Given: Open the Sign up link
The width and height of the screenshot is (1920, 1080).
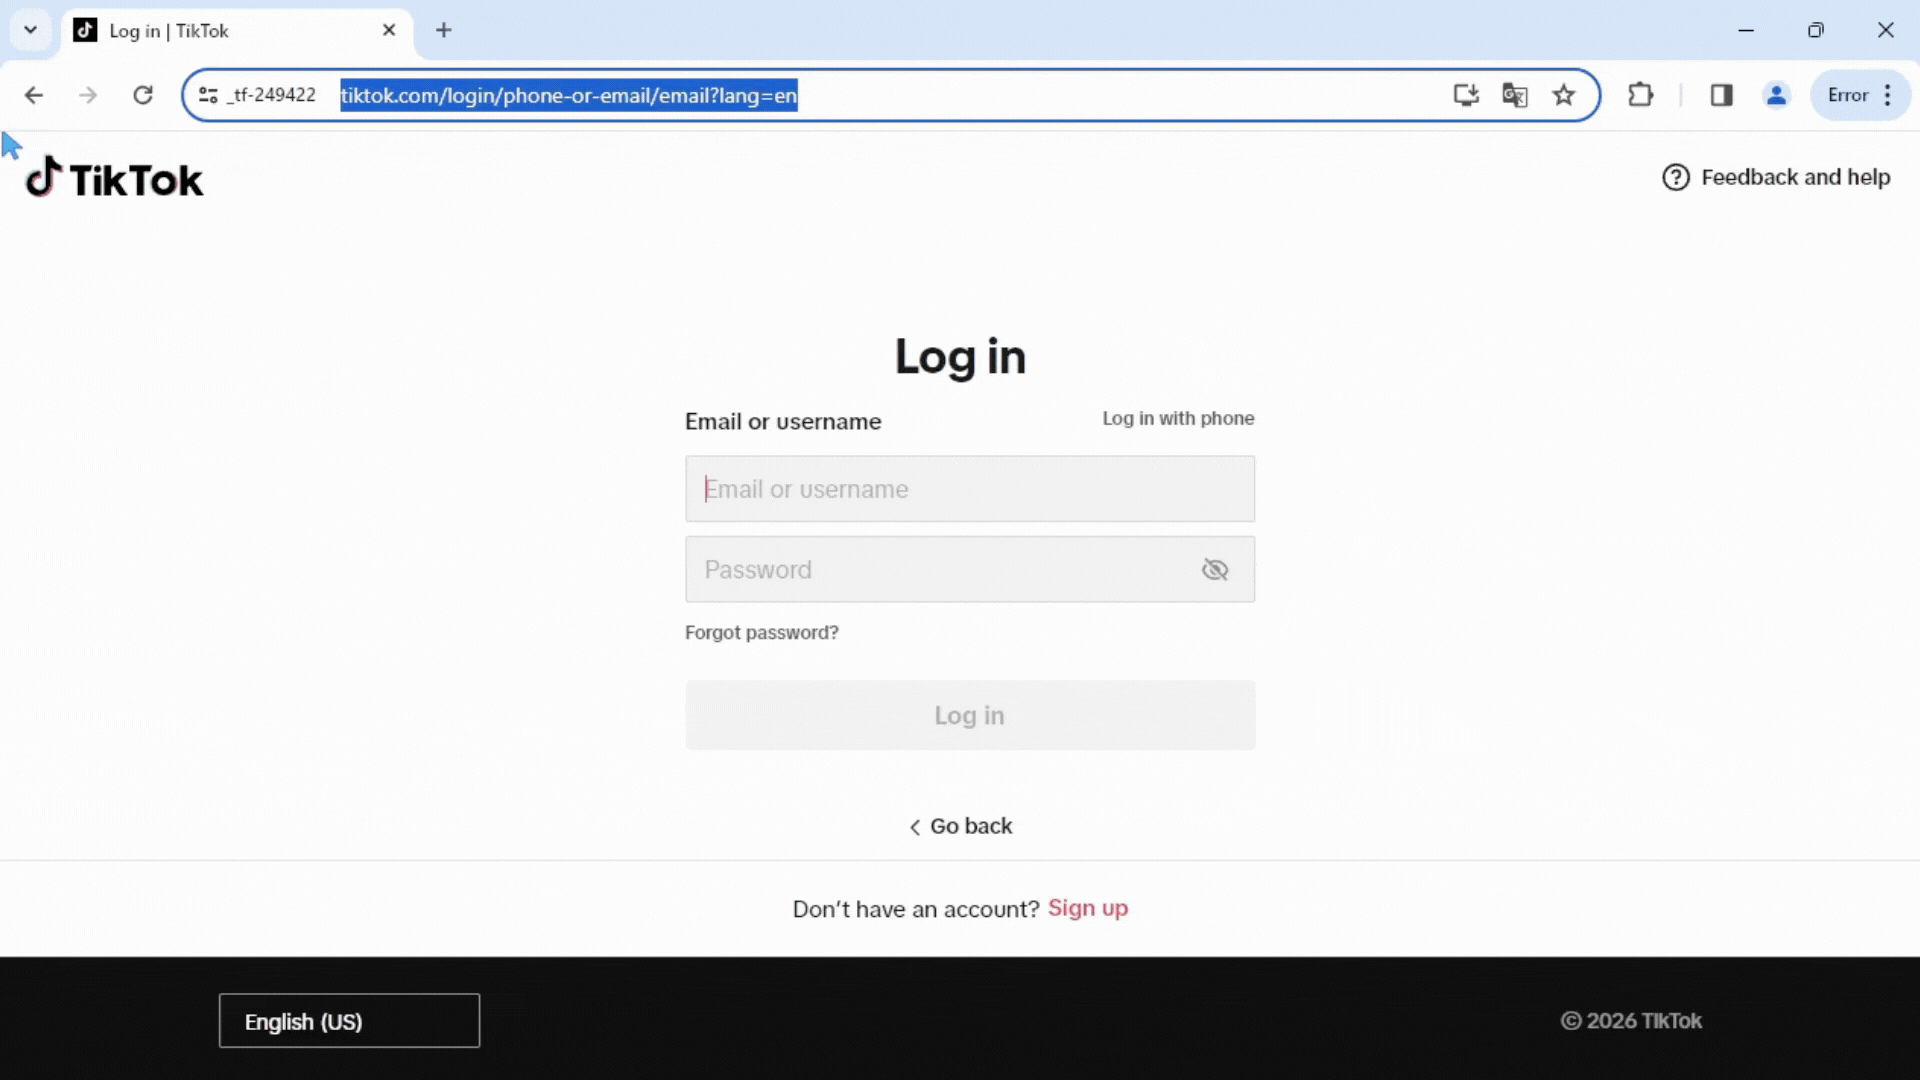Looking at the screenshot, I should 1088,908.
